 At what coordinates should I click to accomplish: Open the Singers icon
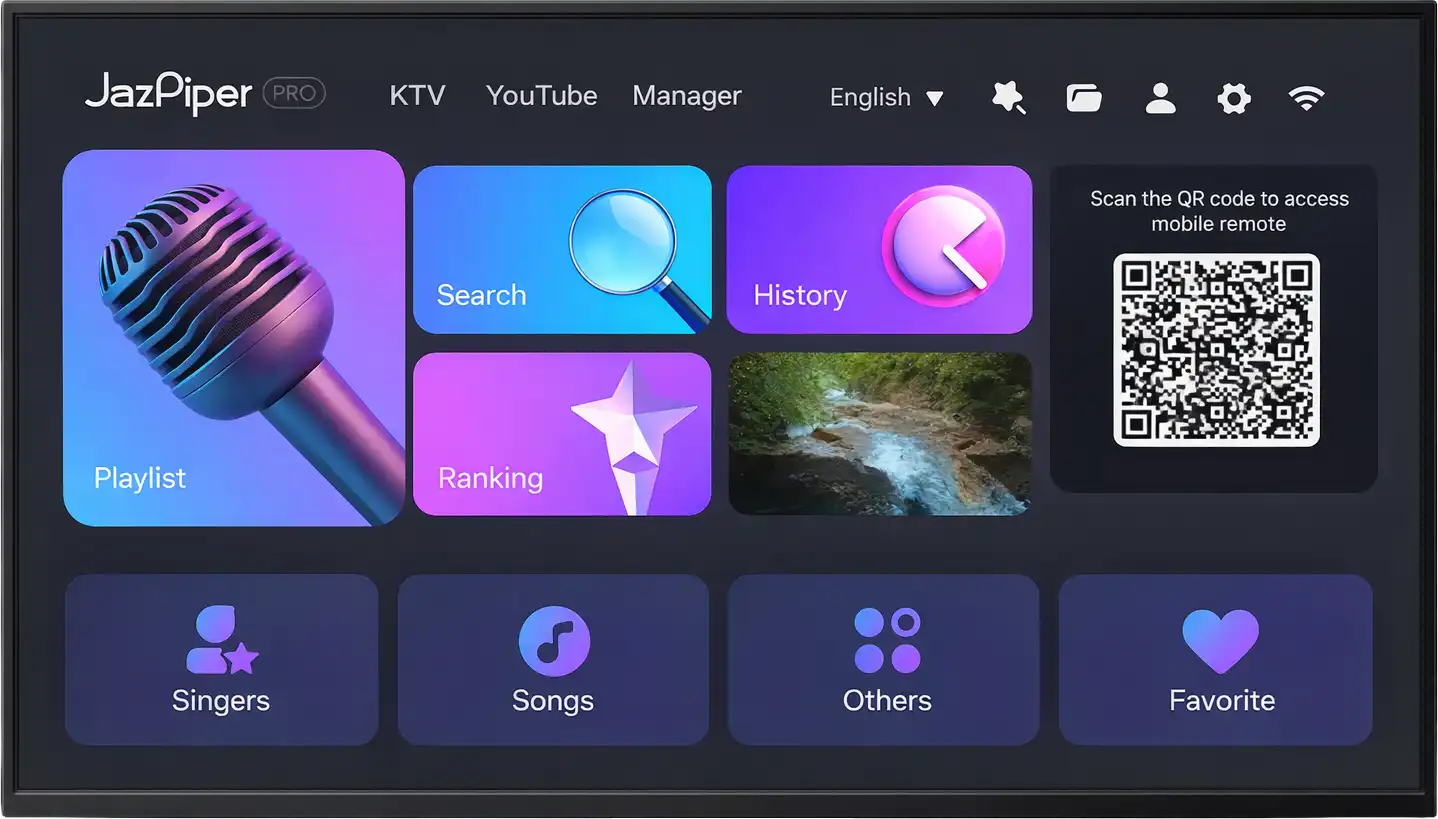221,640
